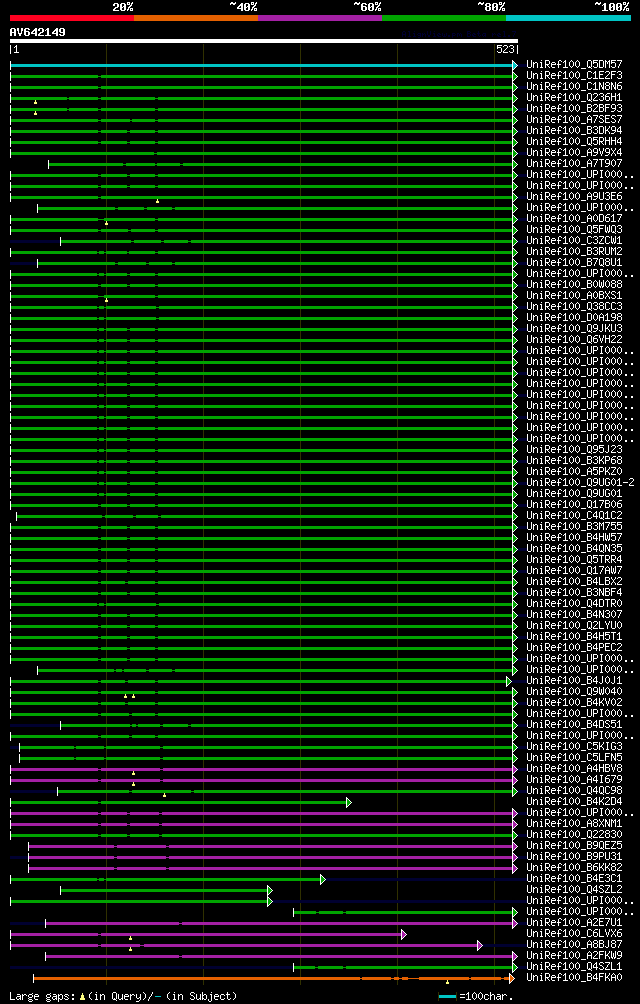This screenshot has width=640, height=1004.
Task: Click the UniRef100_A8XNM1 label
Action: pos(574,823)
